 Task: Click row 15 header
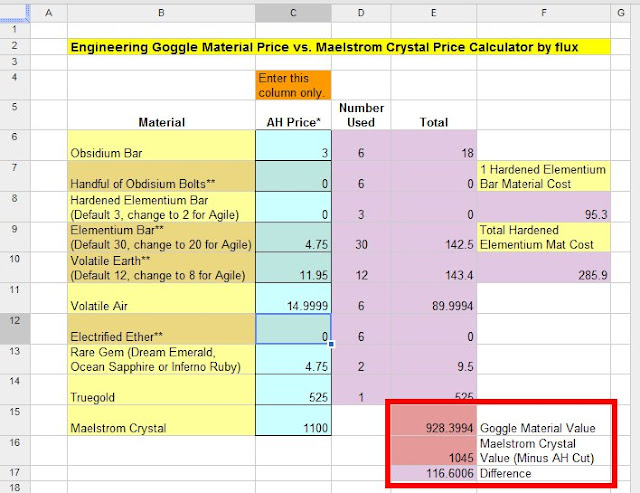pos(15,420)
